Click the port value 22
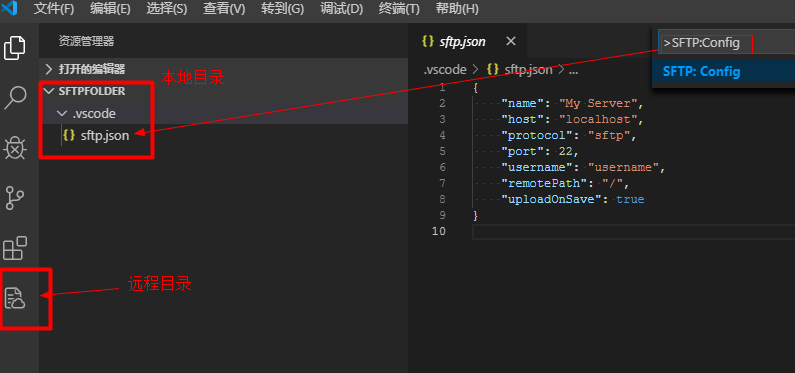795x373 pixels. pos(565,152)
